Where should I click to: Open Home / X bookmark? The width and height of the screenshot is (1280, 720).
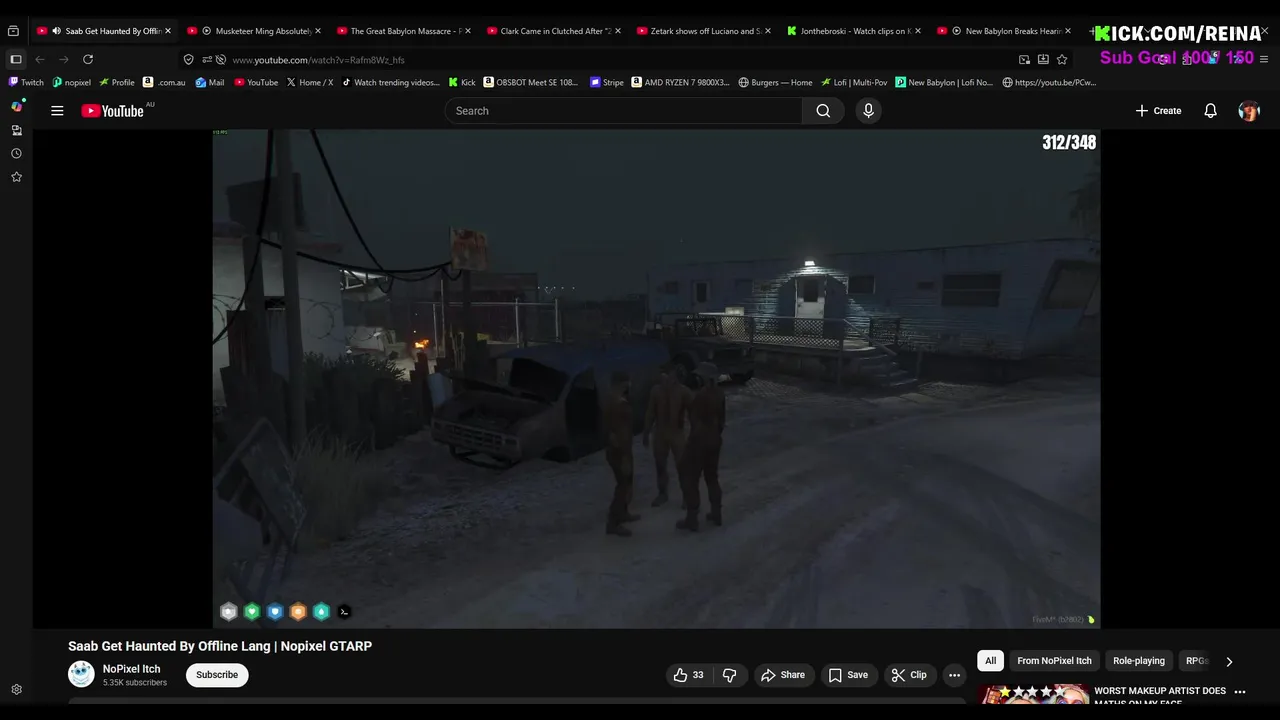coord(310,83)
